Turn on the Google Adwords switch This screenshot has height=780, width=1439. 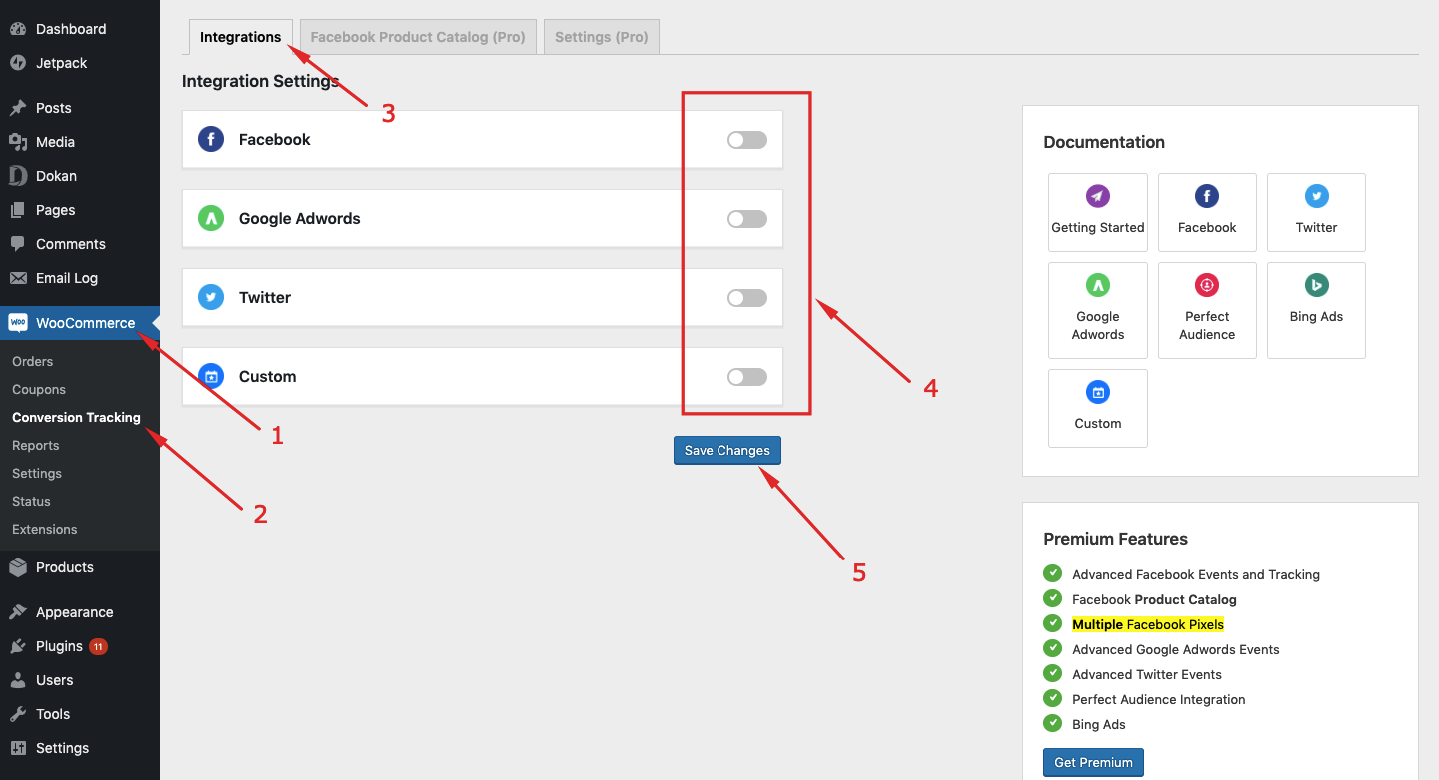(746, 218)
